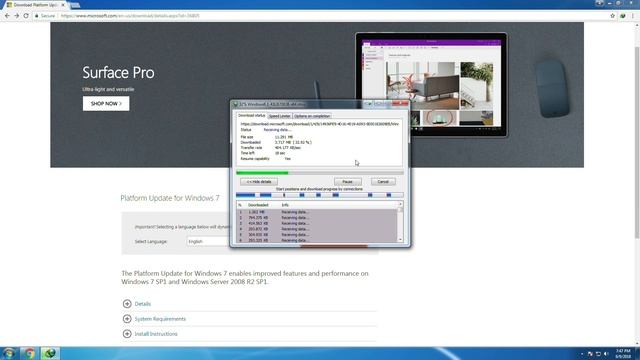Select connection row 5 in the list
640x360 pixels.
click(317, 235)
